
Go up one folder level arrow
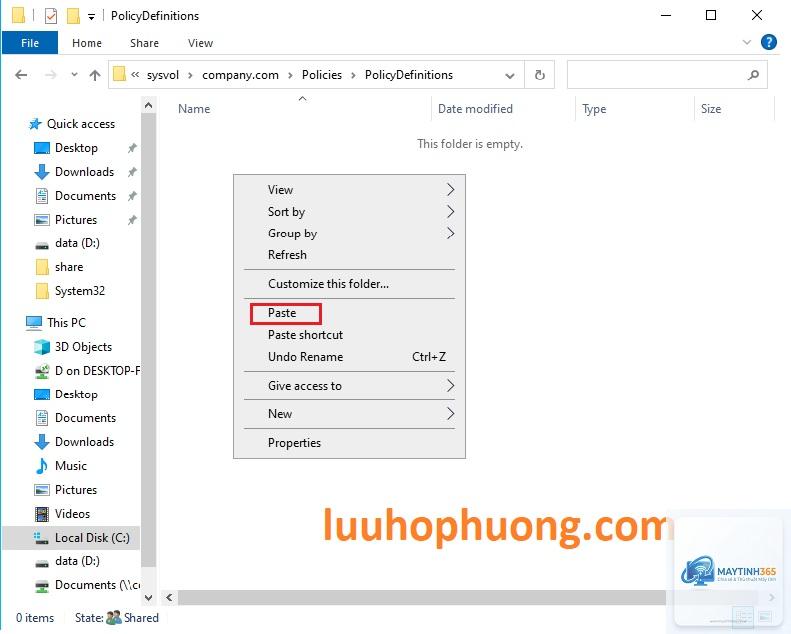(x=95, y=75)
